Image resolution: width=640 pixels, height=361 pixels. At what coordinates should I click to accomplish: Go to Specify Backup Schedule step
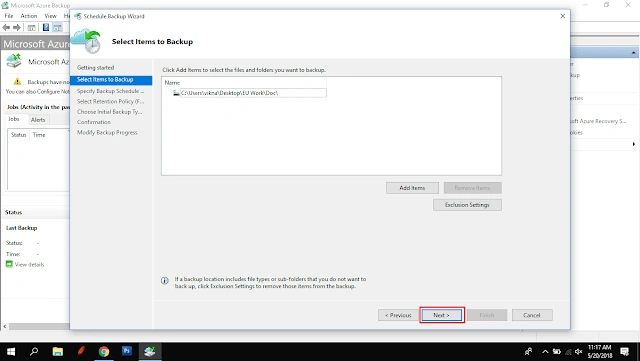(x=110, y=91)
